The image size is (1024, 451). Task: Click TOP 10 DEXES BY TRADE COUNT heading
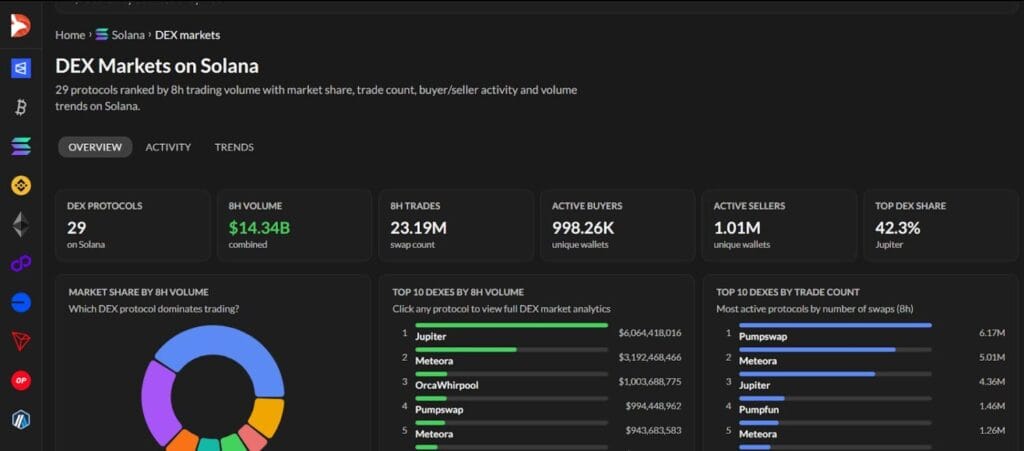[788, 292]
